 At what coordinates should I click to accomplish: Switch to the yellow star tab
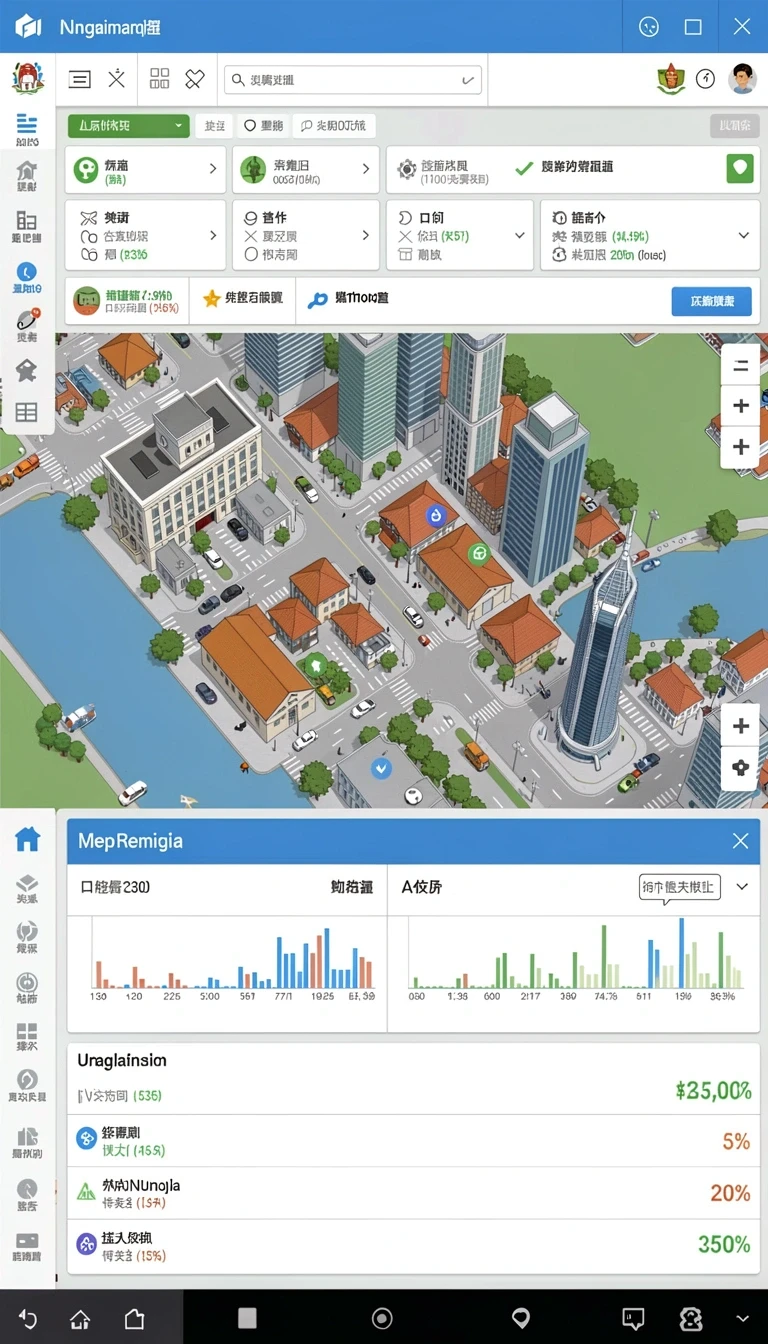pos(243,298)
